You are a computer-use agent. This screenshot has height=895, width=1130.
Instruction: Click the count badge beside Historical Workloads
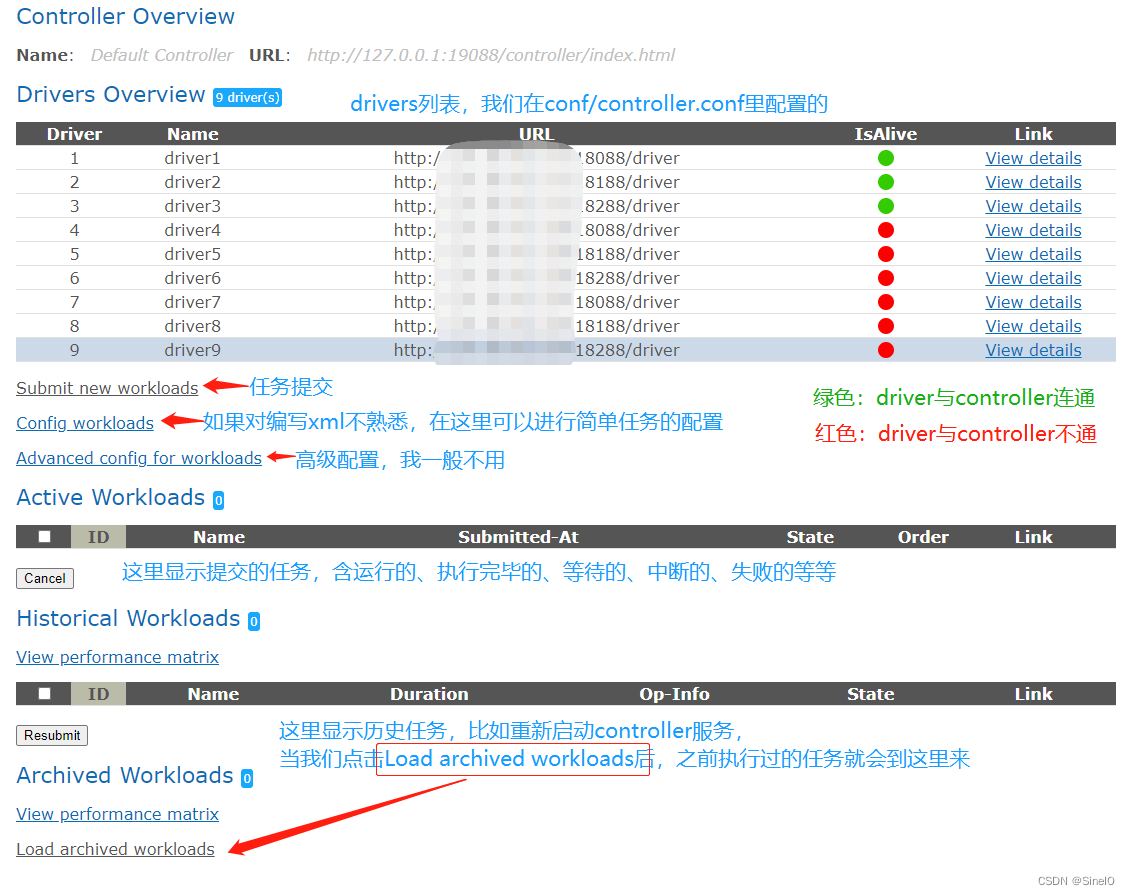pos(253,621)
